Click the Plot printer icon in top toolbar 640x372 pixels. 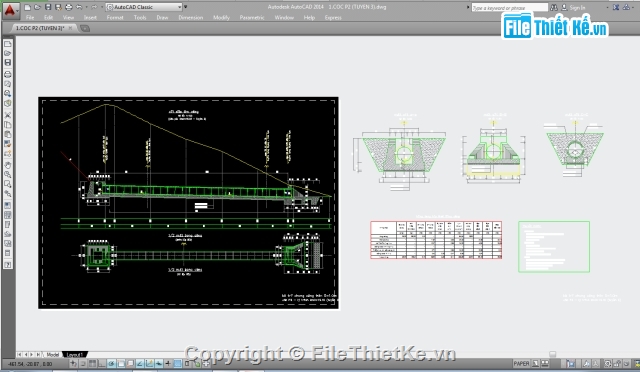click(69, 7)
